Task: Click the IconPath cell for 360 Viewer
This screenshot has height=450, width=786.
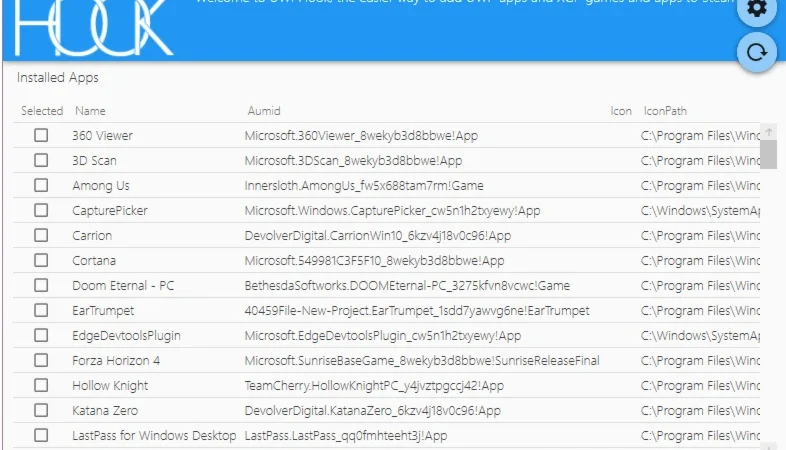Action: tap(700, 135)
